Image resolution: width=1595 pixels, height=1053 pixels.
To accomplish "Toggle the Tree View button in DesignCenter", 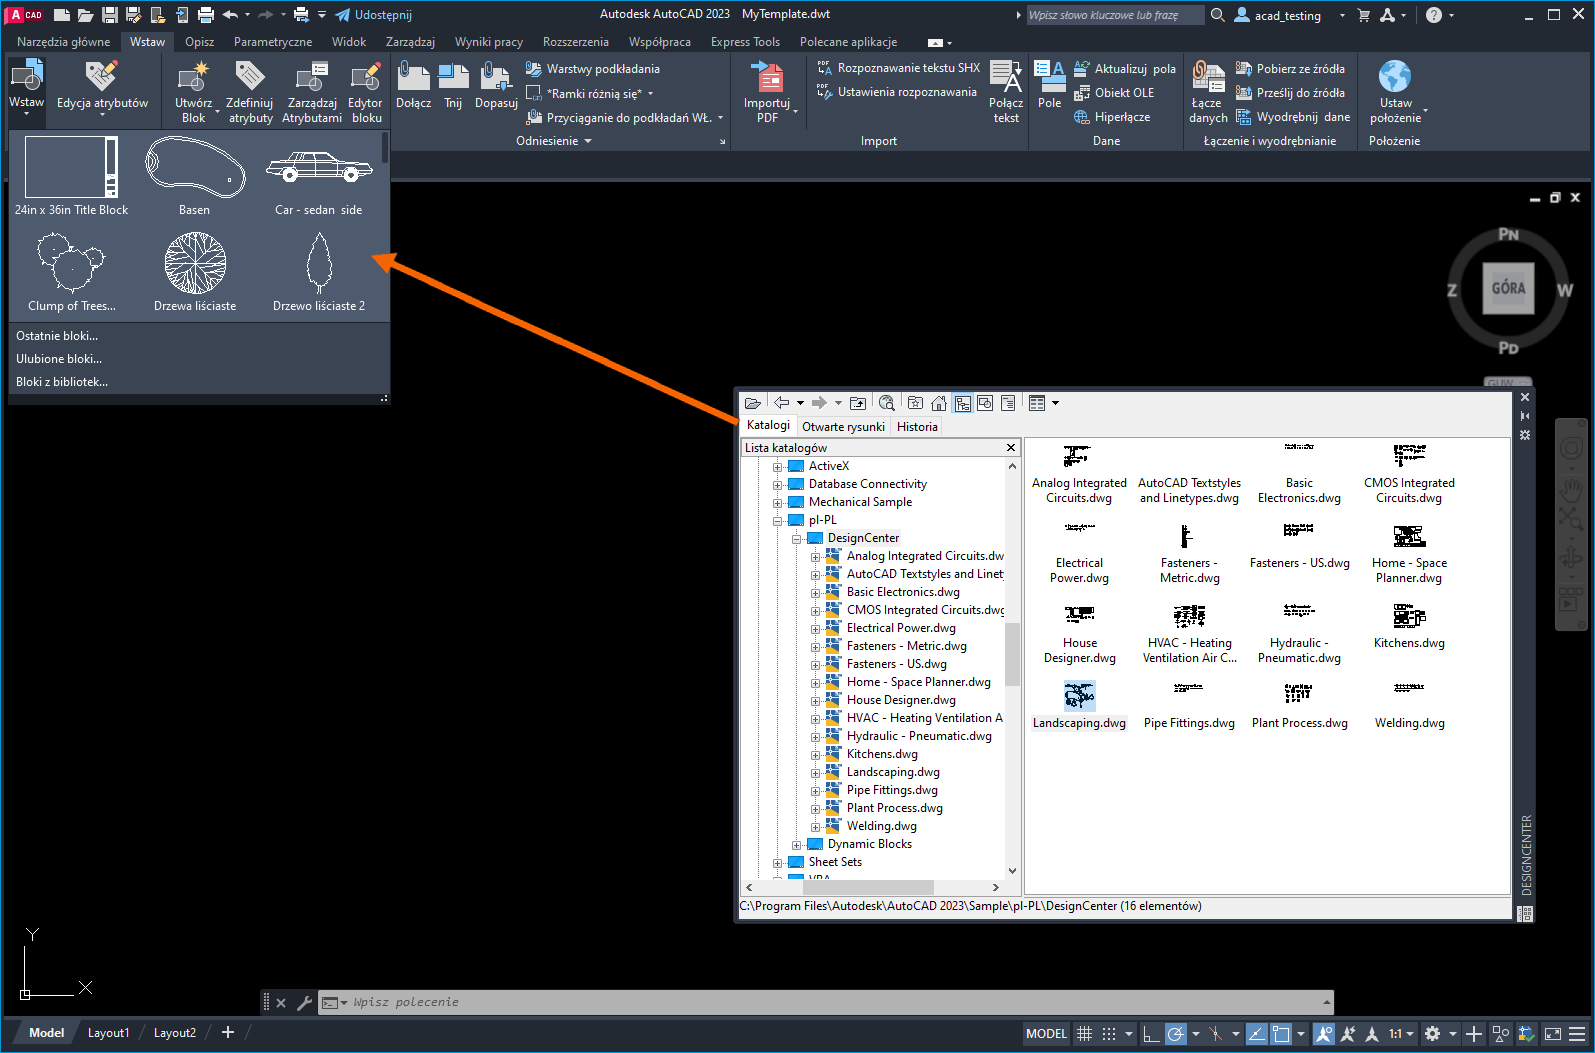I will pos(962,403).
